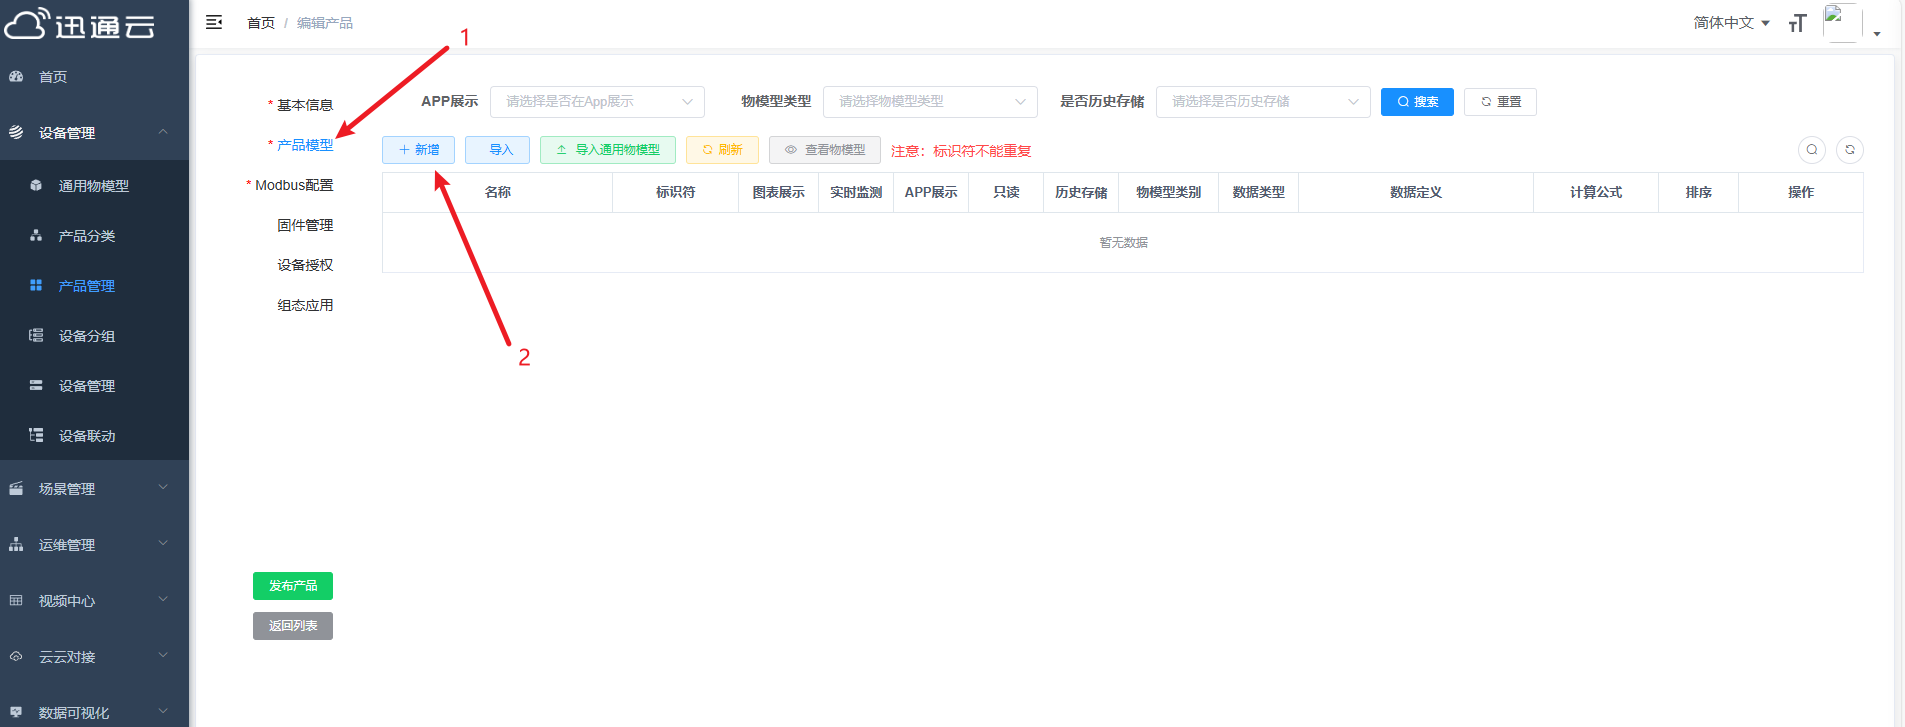This screenshot has width=1905, height=727.
Task: Click the font size icon in header
Action: tap(1797, 23)
